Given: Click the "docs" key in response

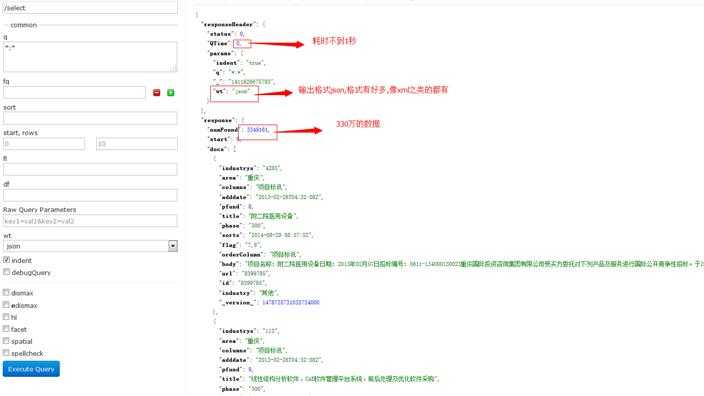Looking at the screenshot, I should (x=217, y=149).
